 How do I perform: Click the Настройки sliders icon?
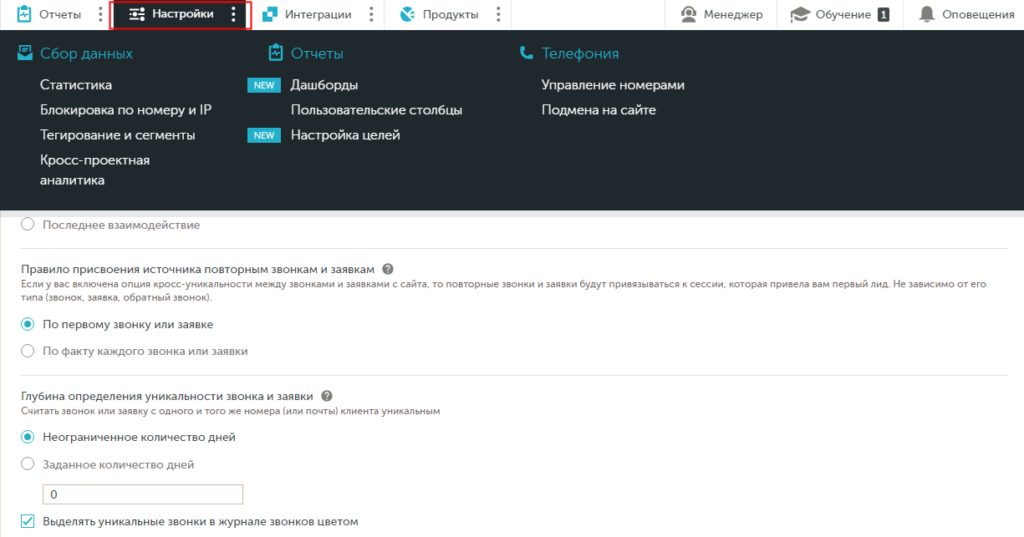(x=138, y=14)
